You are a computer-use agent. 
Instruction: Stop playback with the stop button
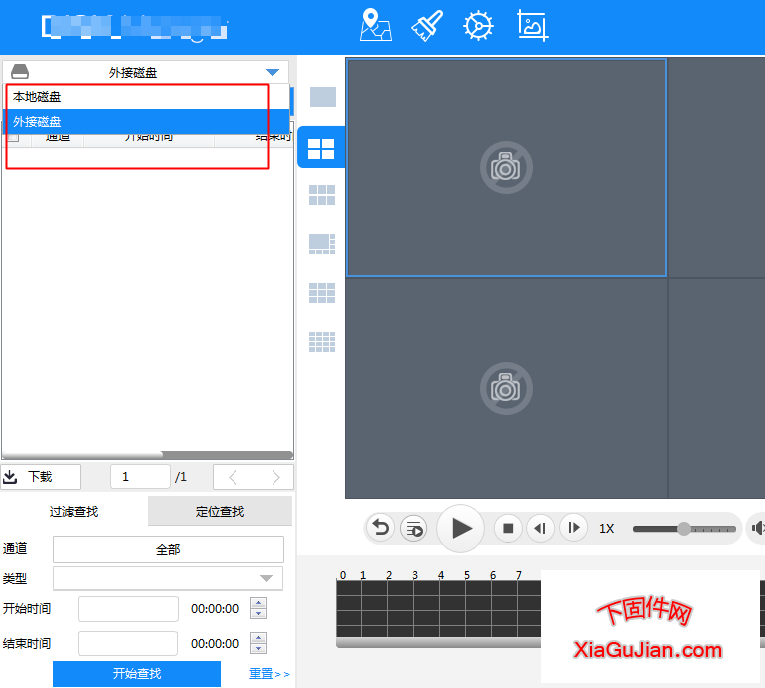tap(508, 528)
